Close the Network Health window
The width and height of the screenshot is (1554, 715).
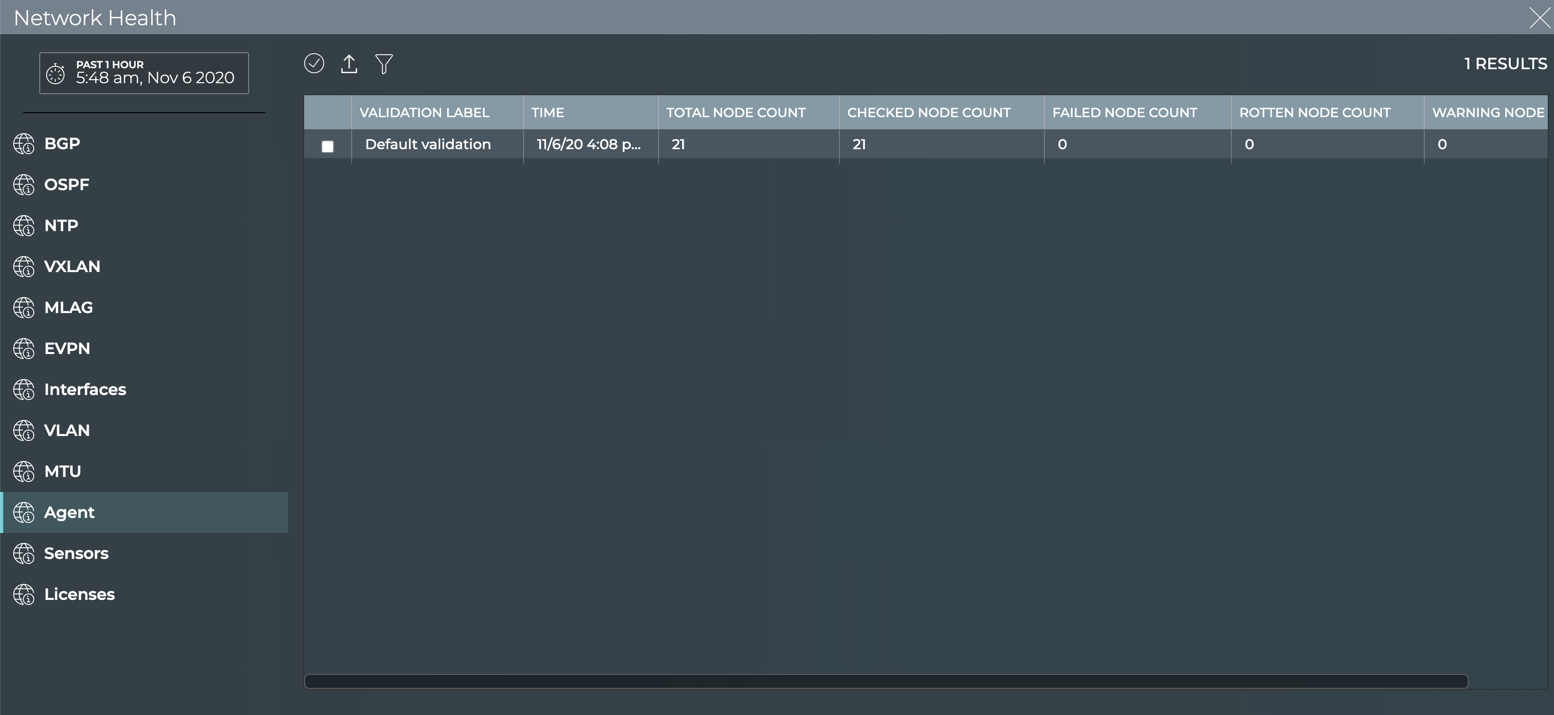click(1538, 18)
